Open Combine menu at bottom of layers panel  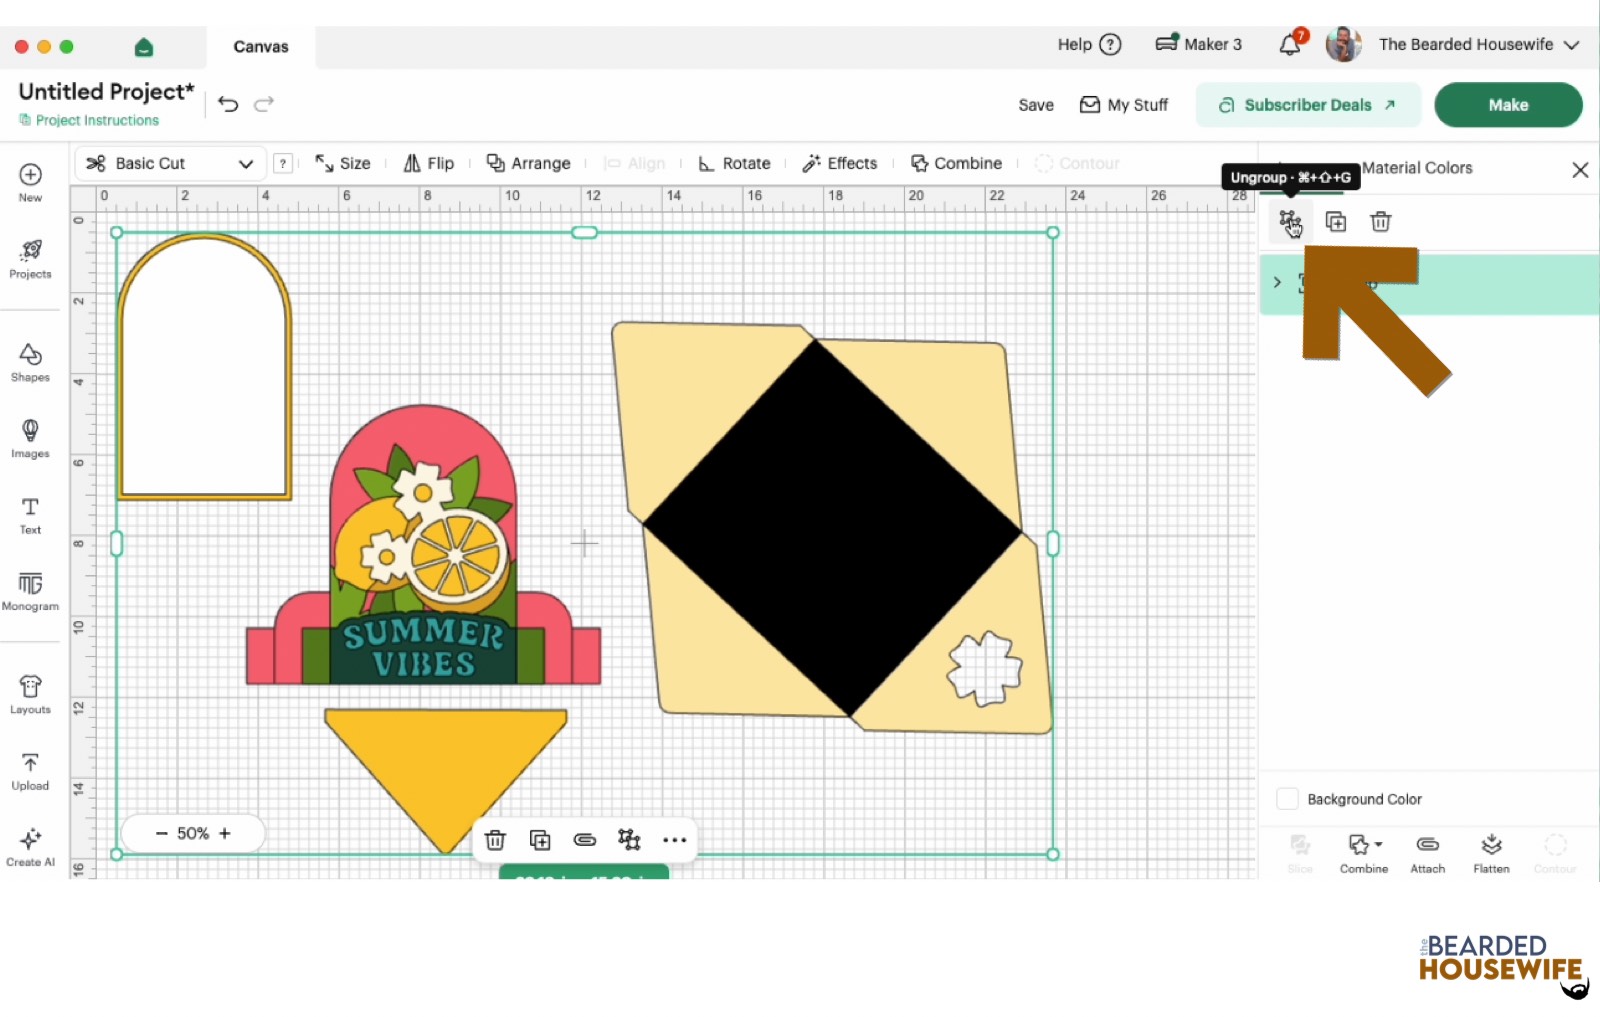coord(1364,854)
